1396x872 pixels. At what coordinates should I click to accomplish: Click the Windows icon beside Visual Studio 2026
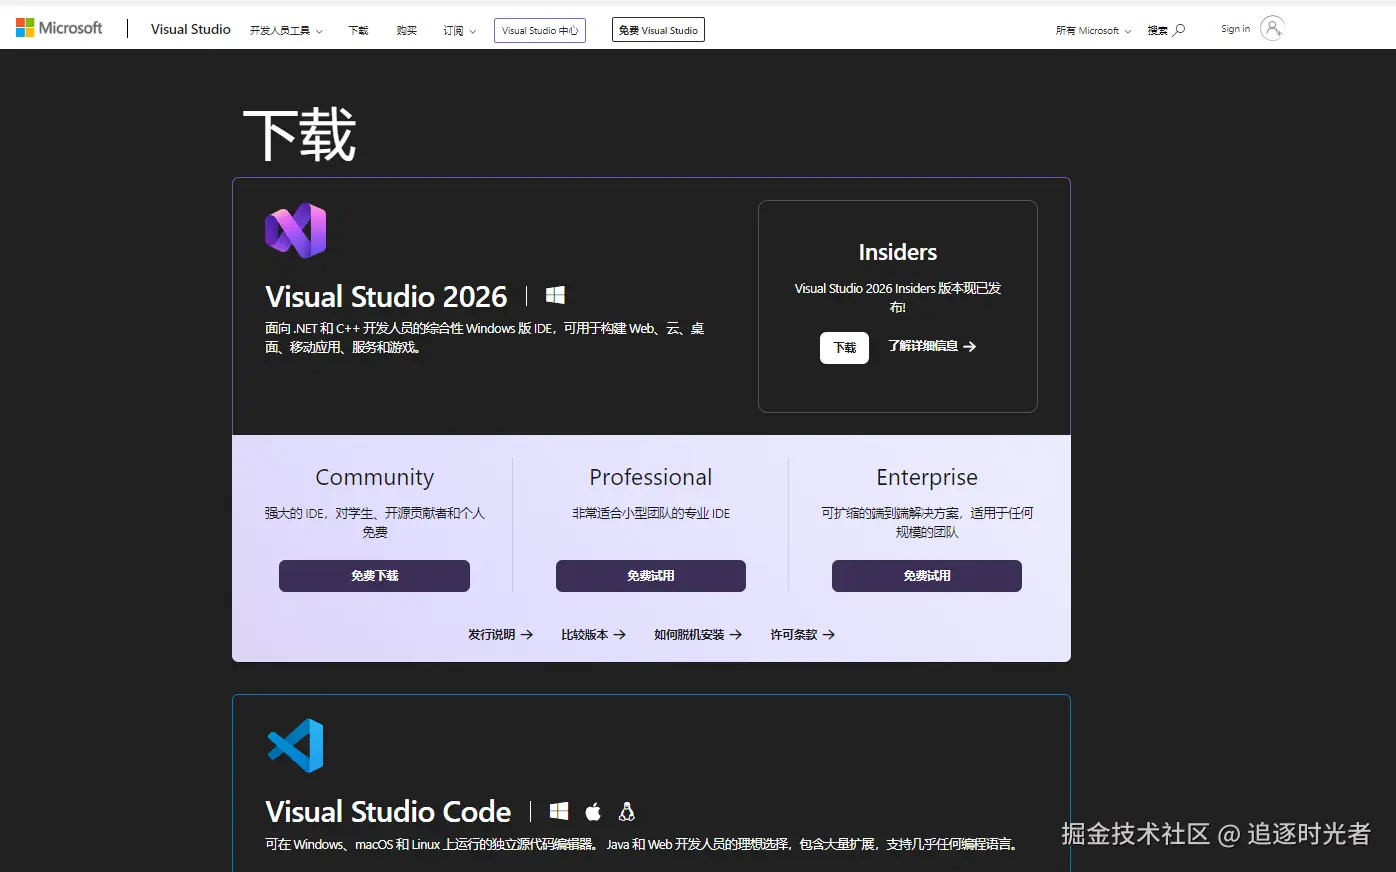pos(555,295)
